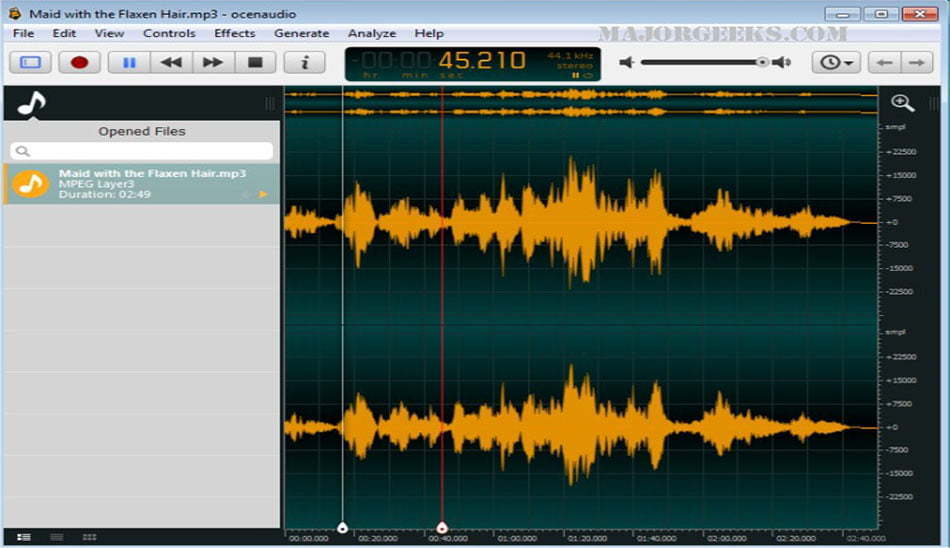
Task: Start recording with the red record button
Action: tap(79, 62)
